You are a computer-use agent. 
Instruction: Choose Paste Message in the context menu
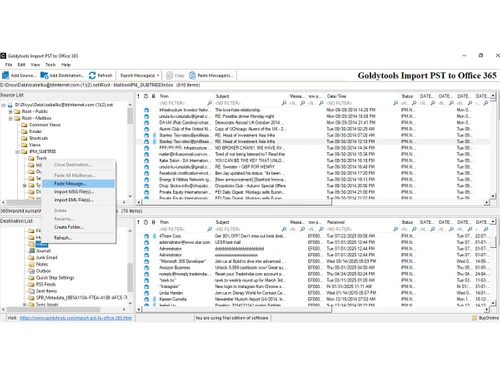coord(78,184)
